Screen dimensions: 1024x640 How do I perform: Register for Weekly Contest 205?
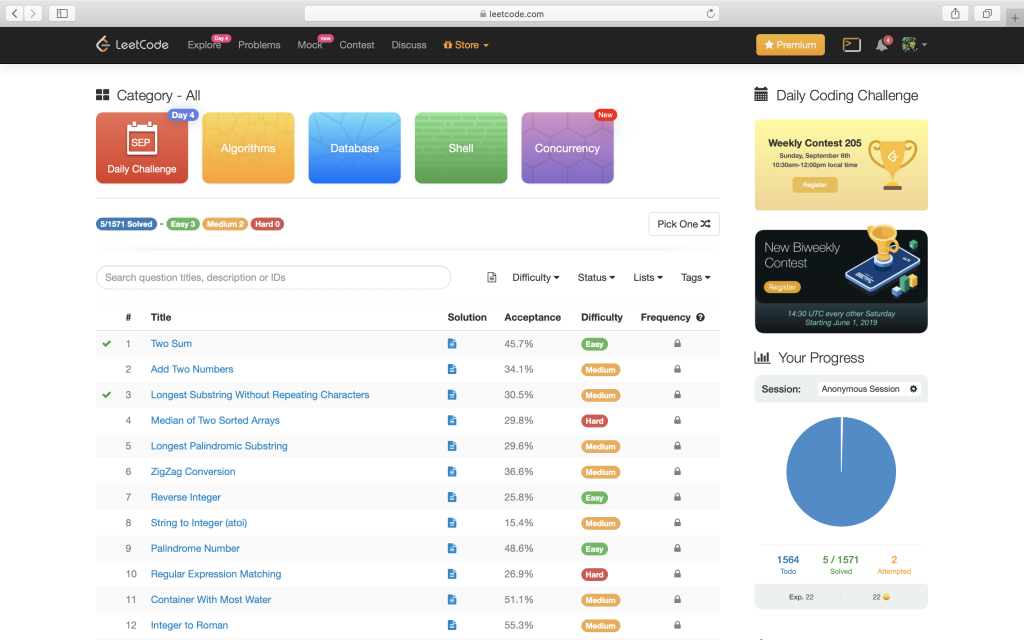click(x=814, y=185)
